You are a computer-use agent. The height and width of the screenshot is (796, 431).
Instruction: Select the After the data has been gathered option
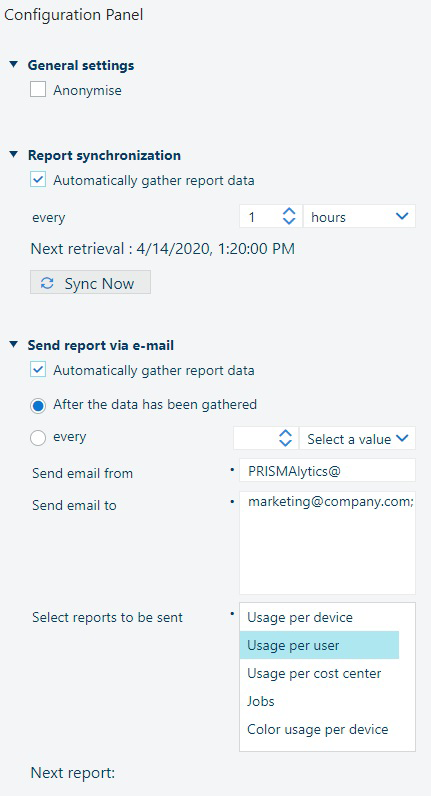pos(38,405)
